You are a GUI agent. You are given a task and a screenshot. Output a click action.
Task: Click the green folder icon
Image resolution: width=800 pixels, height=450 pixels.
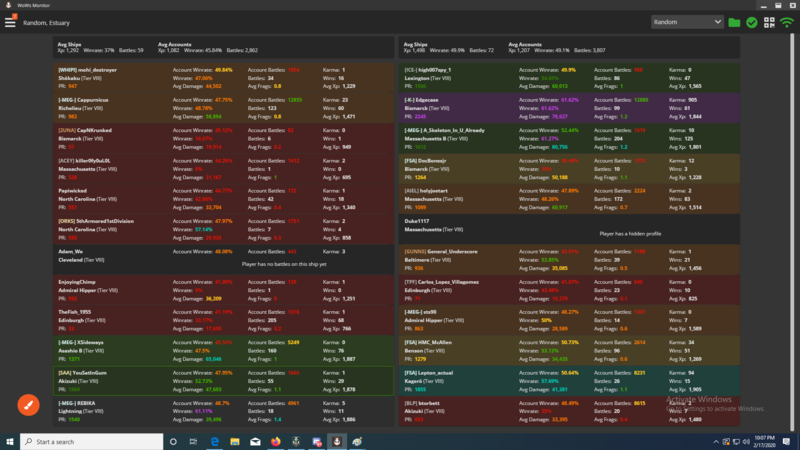click(735, 22)
